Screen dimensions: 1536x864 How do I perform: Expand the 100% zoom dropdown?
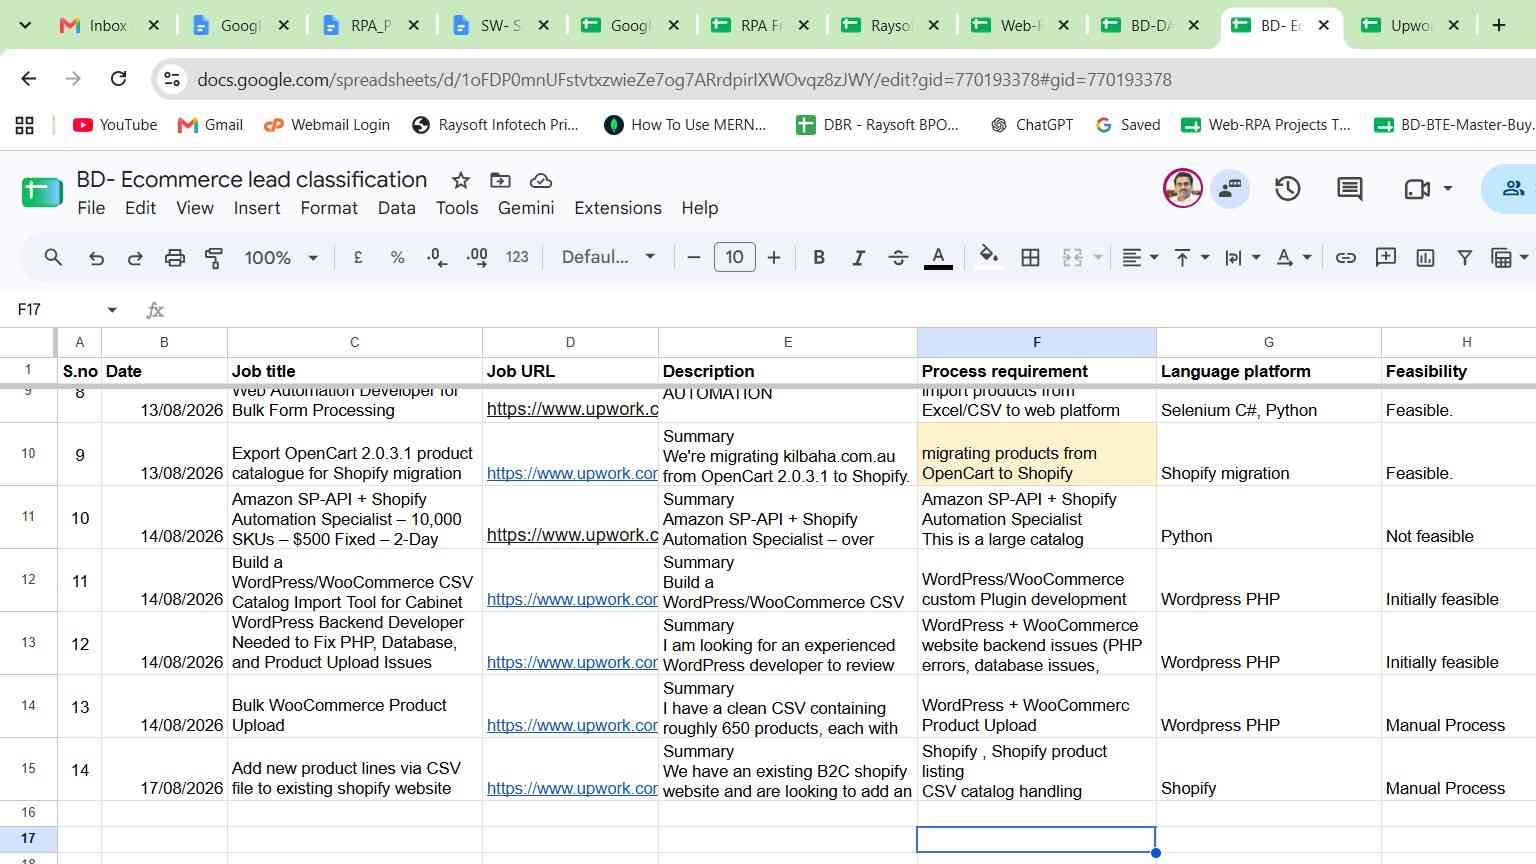[x=281, y=258]
